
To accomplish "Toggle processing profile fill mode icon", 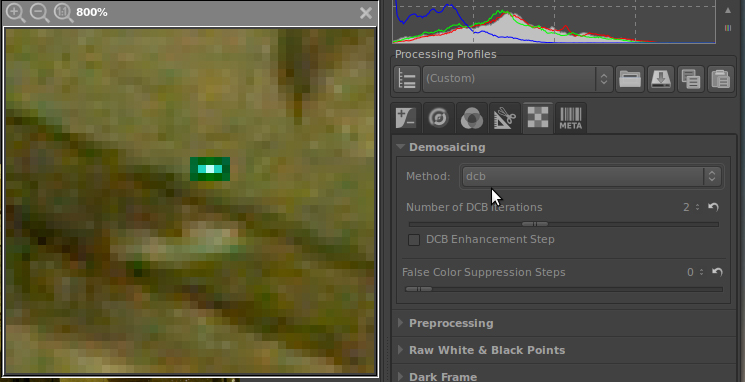I will 407,78.
